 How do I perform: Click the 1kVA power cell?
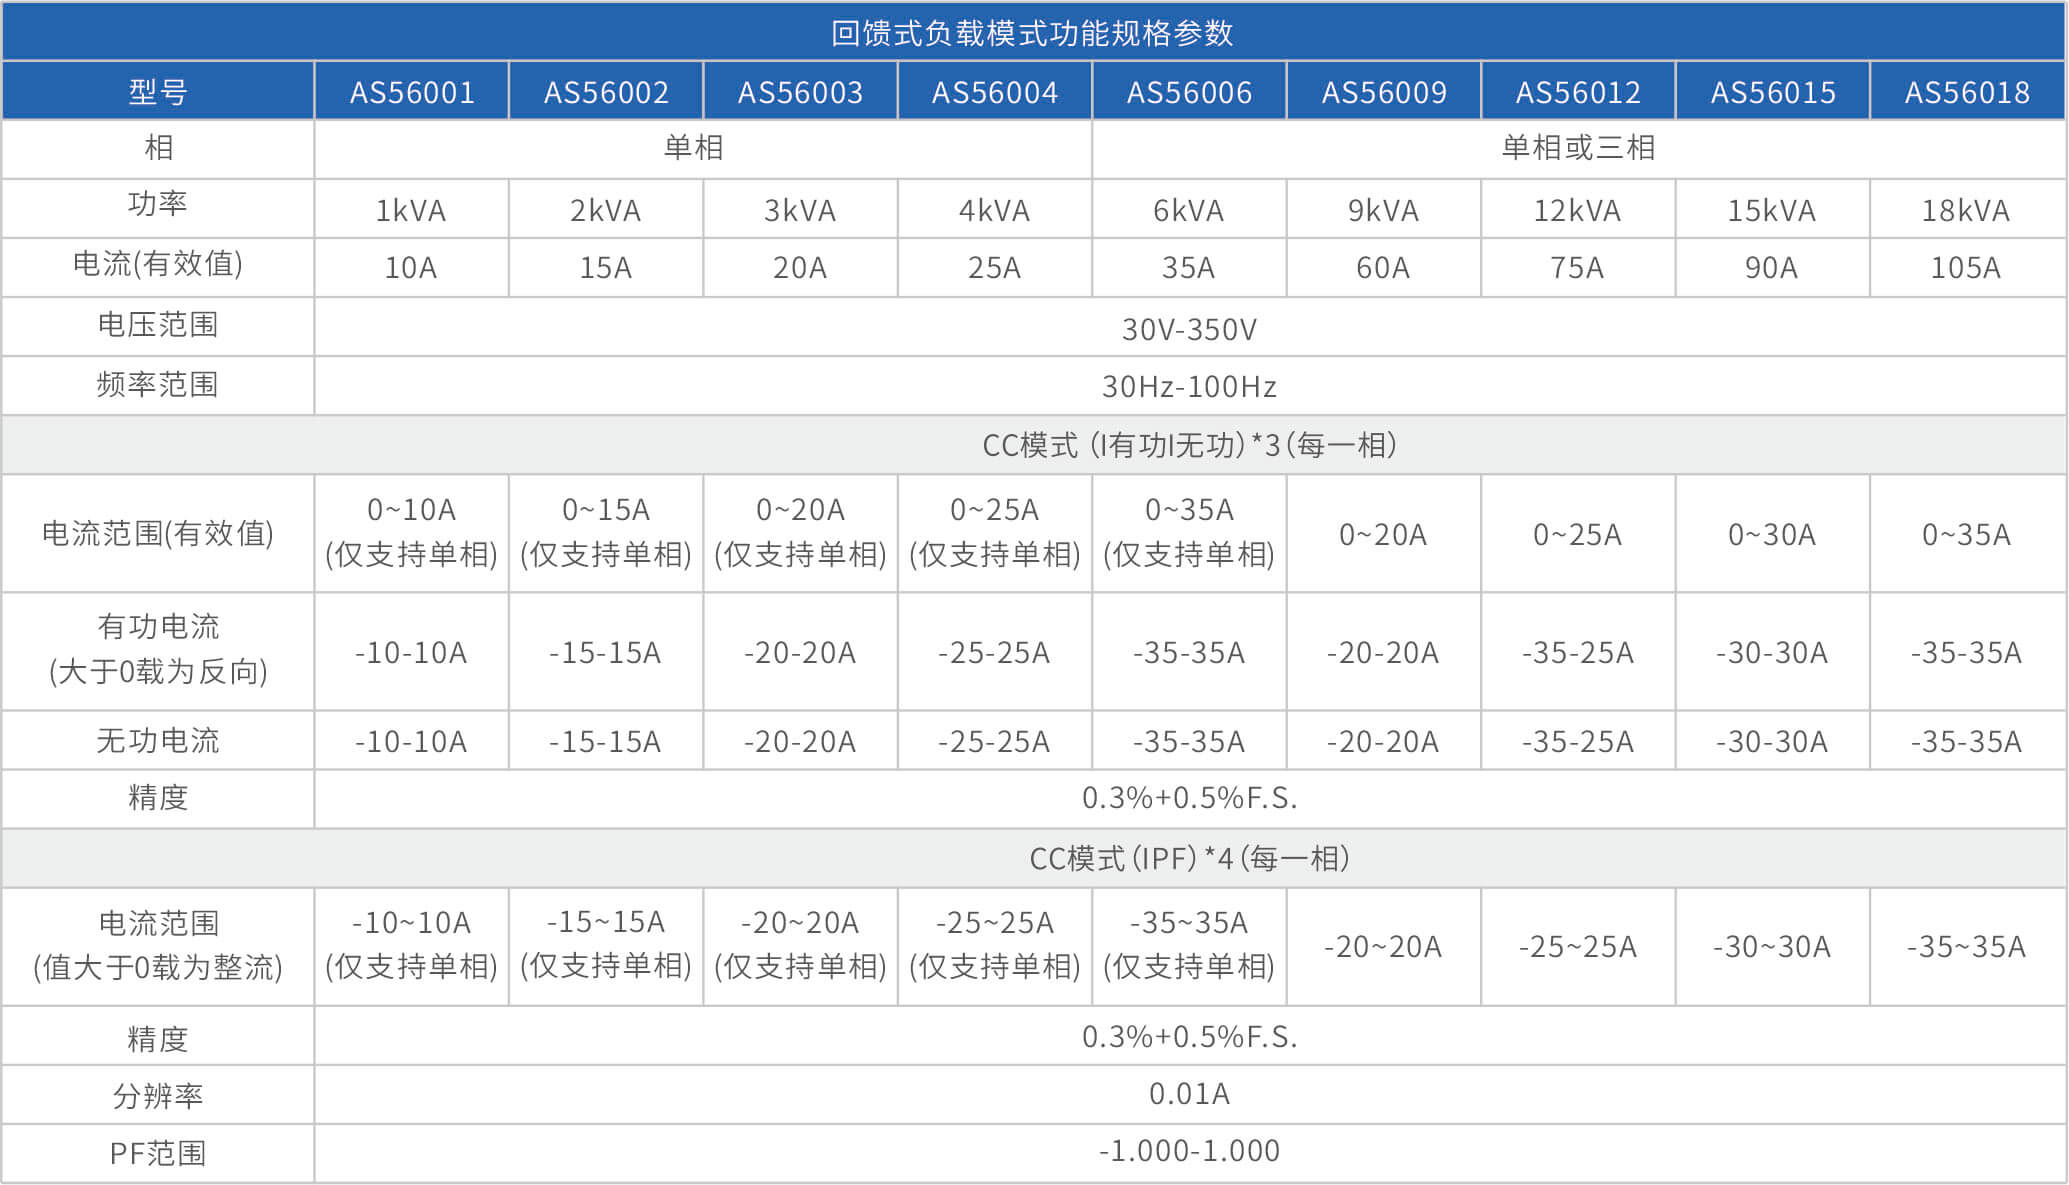coord(410,210)
